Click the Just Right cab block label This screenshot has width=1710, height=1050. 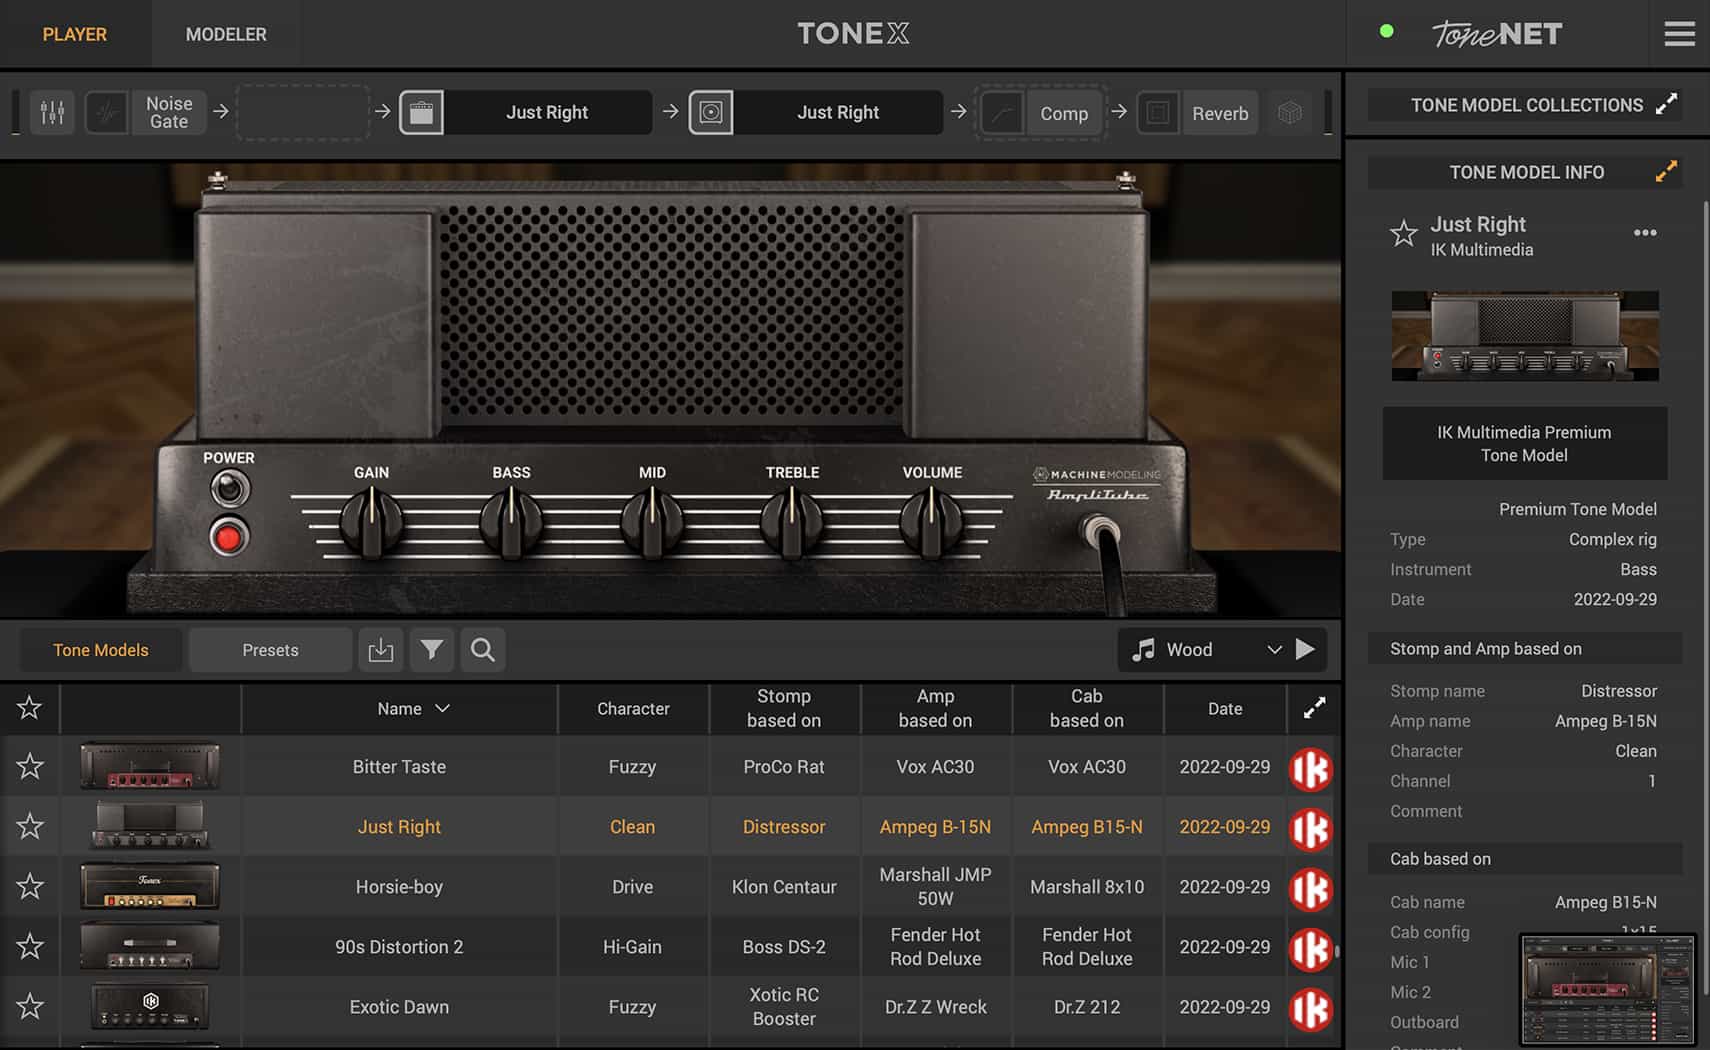[838, 113]
